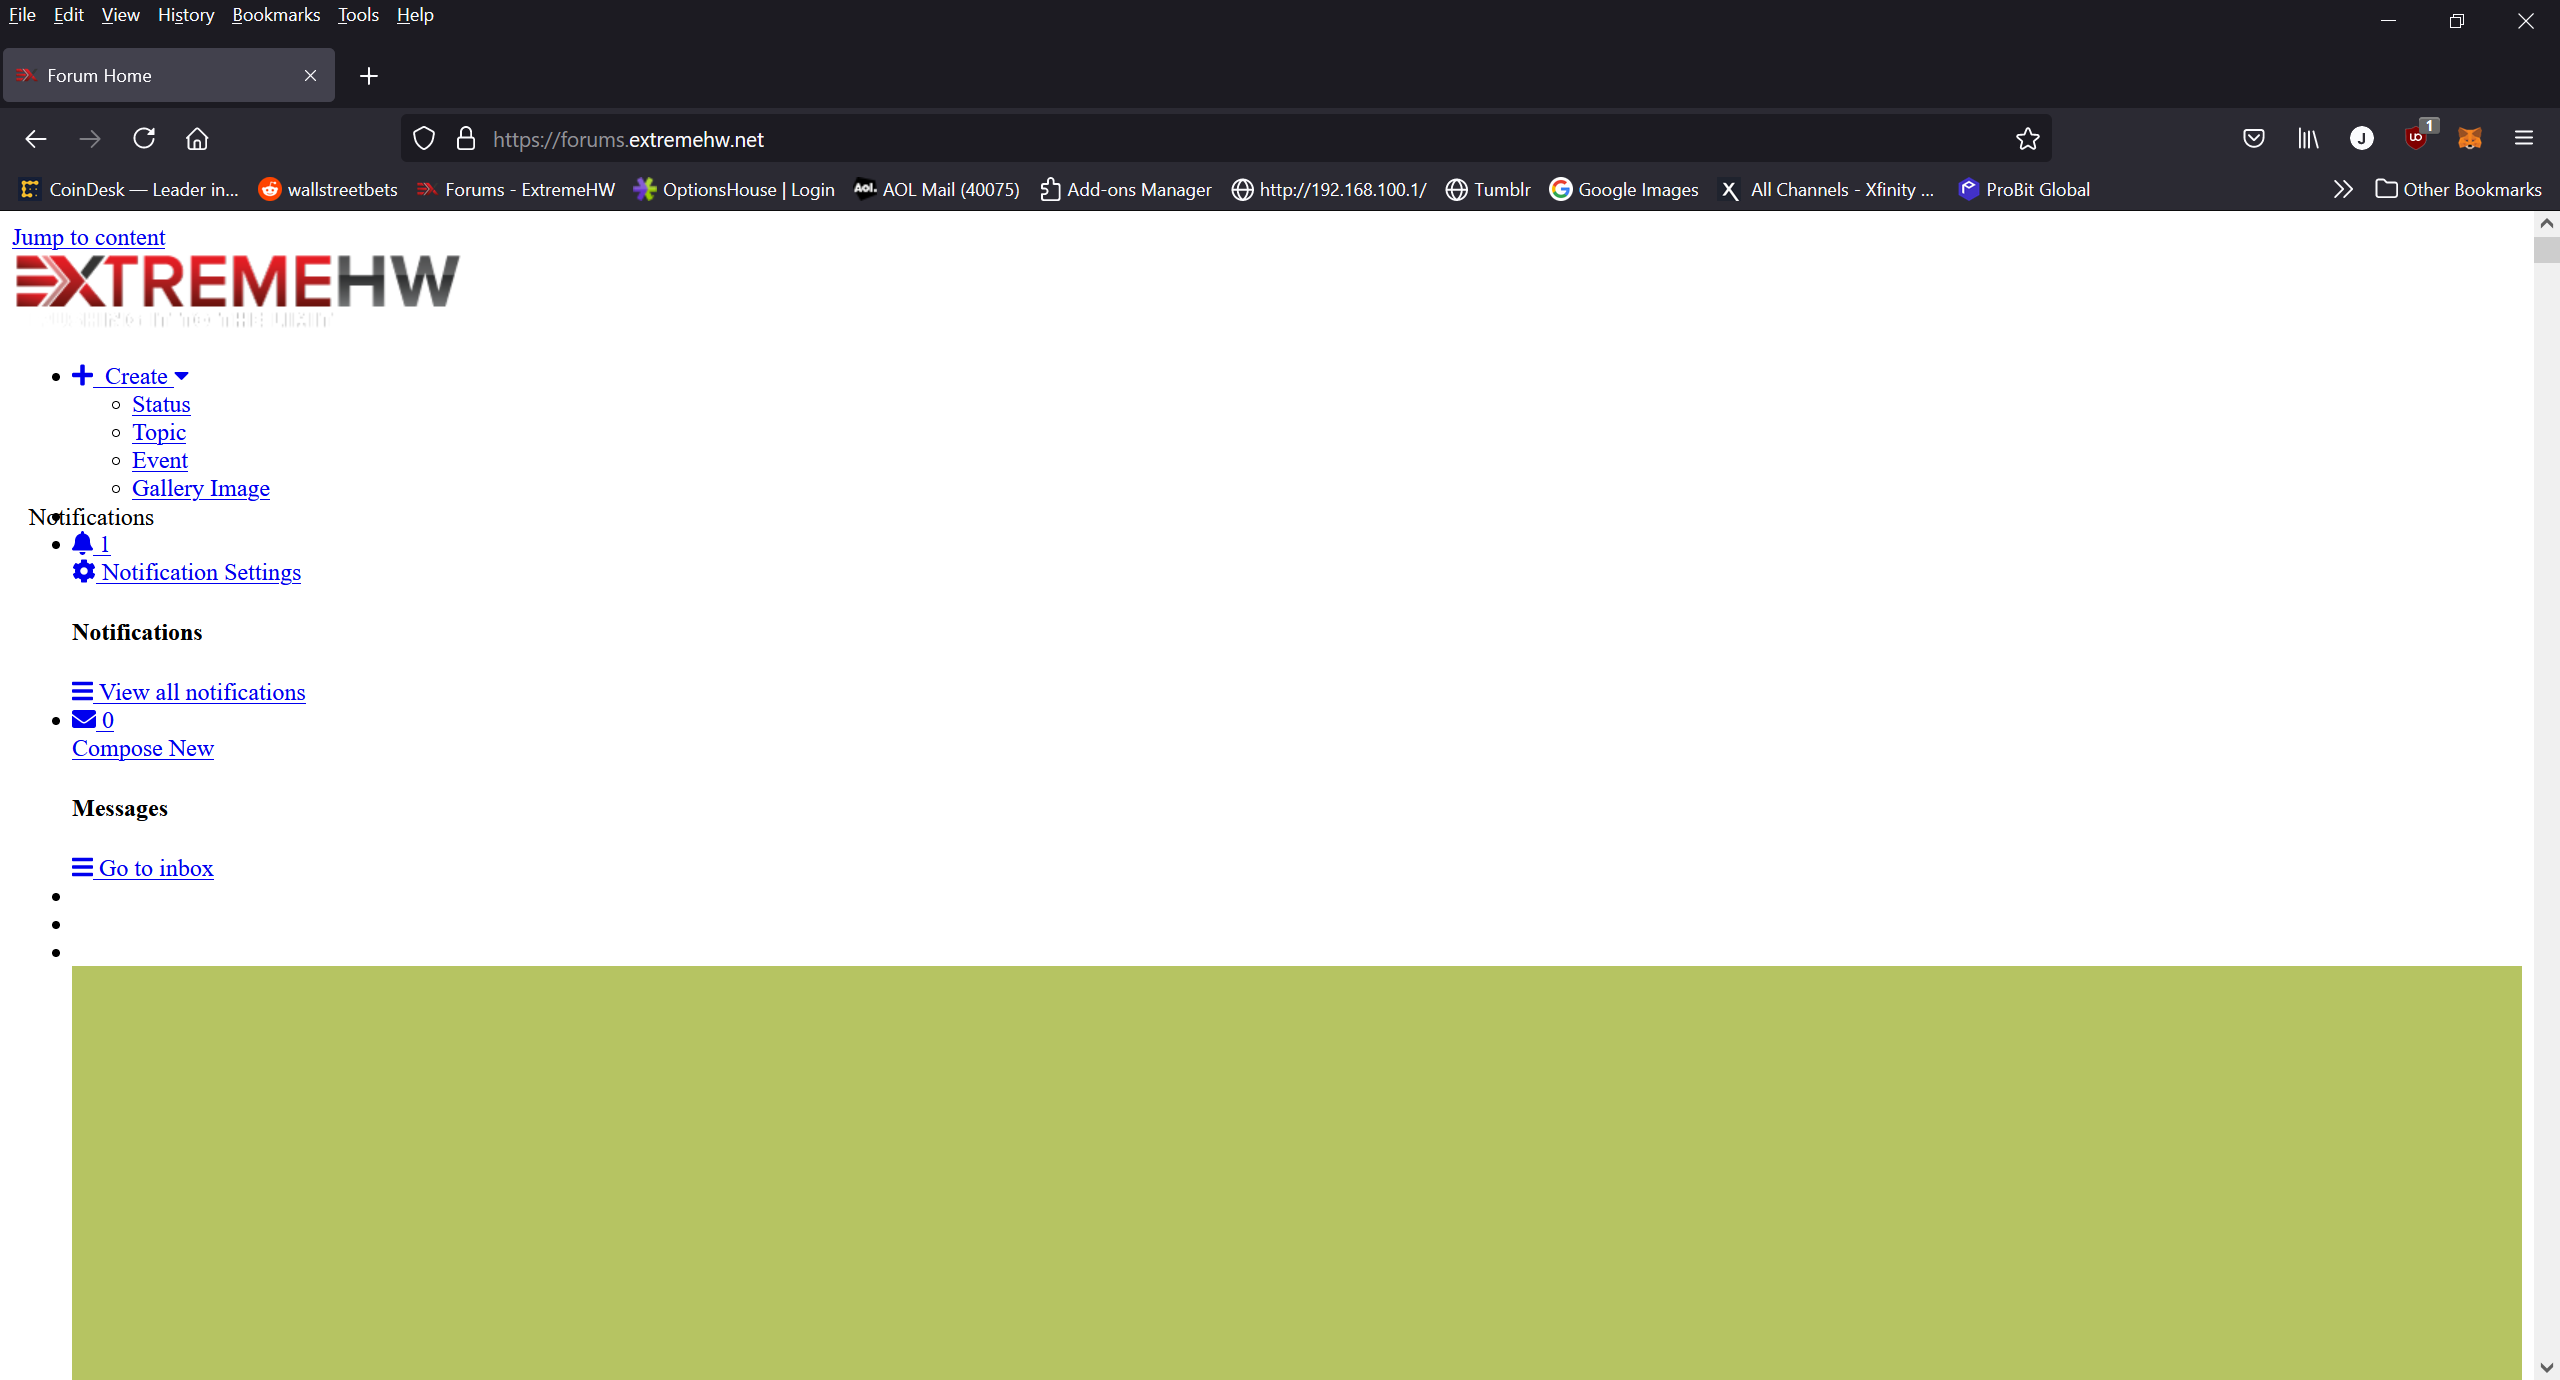Expand the Create dropdown caret
The height and width of the screenshot is (1380, 2560).
pos(182,376)
